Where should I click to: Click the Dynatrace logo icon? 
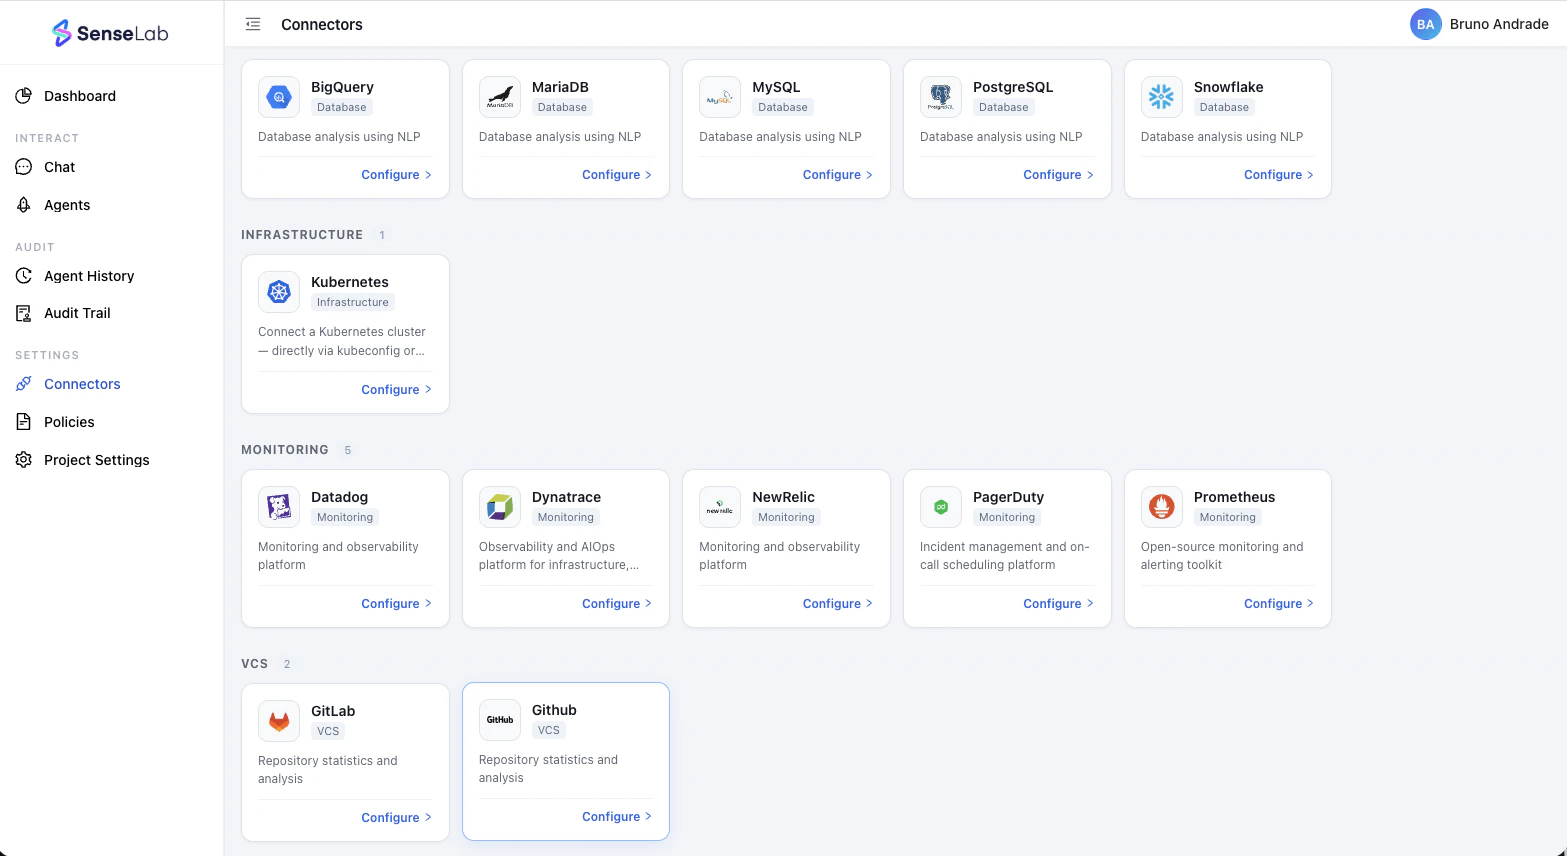(500, 507)
